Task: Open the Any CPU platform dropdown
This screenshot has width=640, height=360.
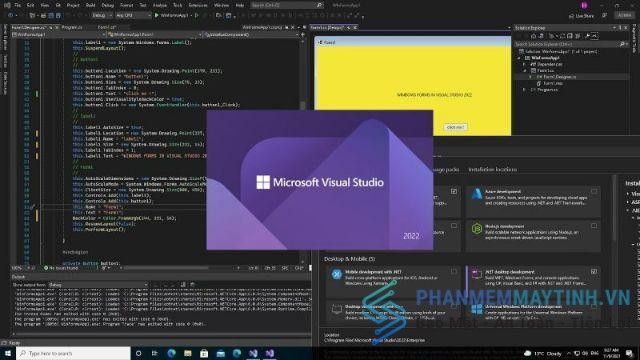Action: 133,16
